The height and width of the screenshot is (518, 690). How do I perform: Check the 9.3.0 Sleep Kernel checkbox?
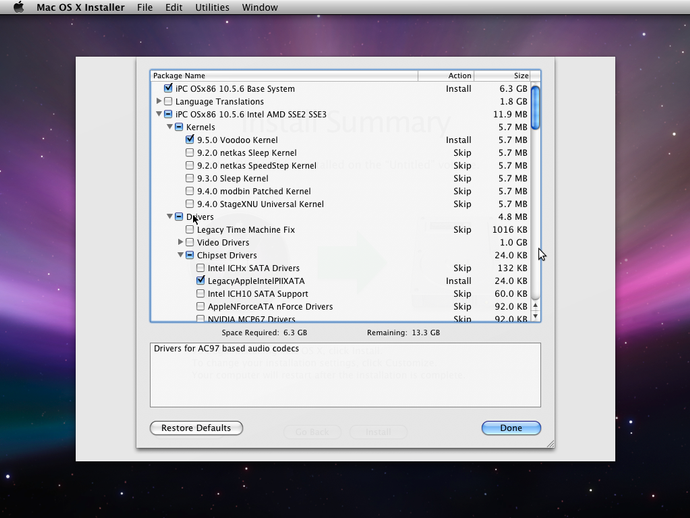click(190, 178)
